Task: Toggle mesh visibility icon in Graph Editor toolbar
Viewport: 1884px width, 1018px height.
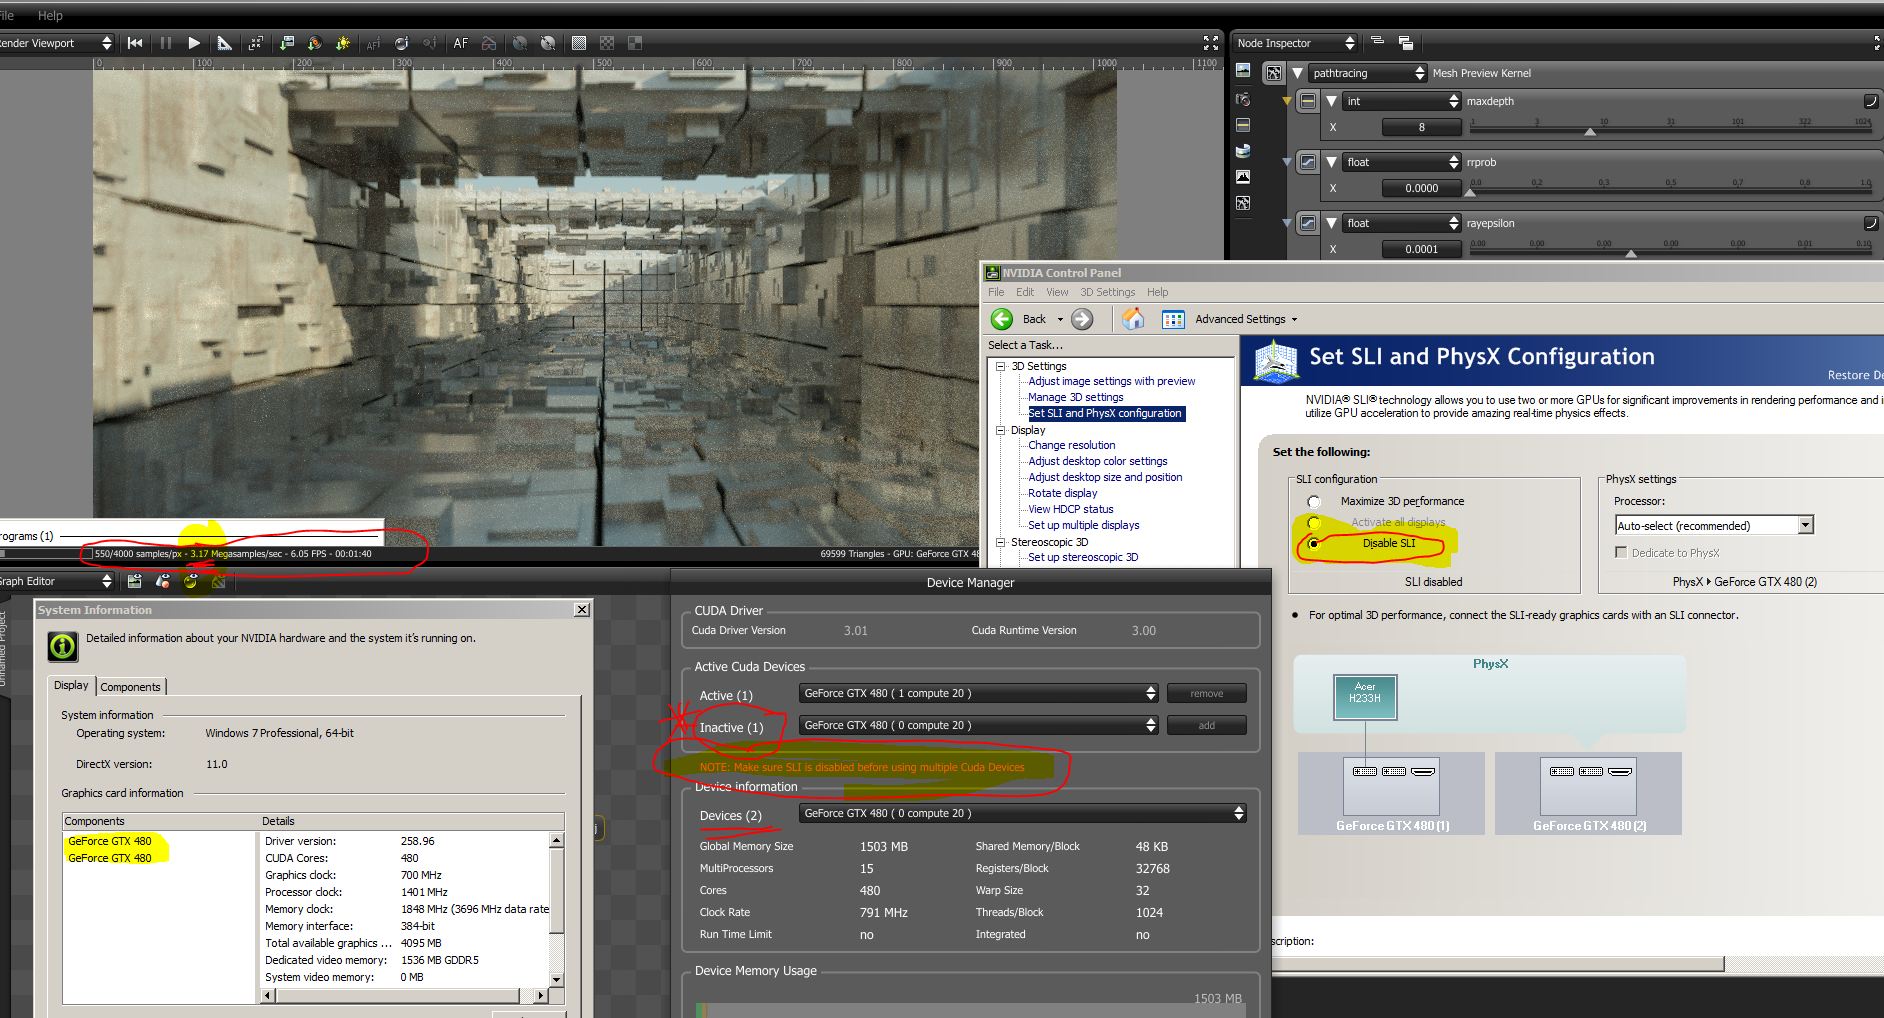Action: (163, 581)
